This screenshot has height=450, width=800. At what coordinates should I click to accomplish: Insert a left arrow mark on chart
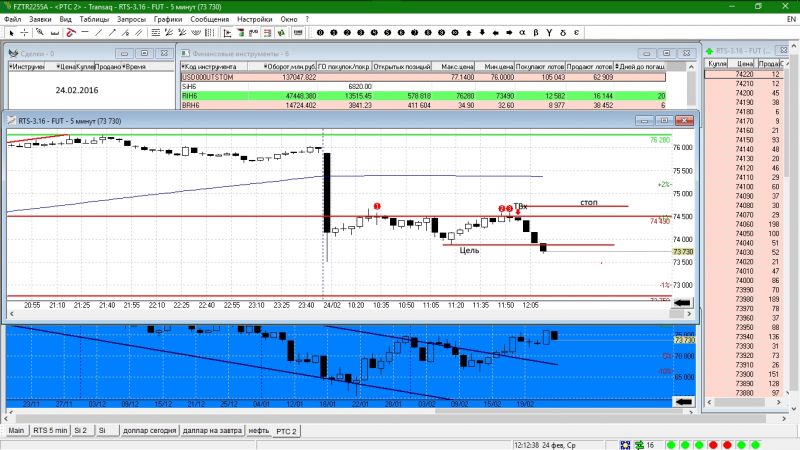click(x=495, y=33)
